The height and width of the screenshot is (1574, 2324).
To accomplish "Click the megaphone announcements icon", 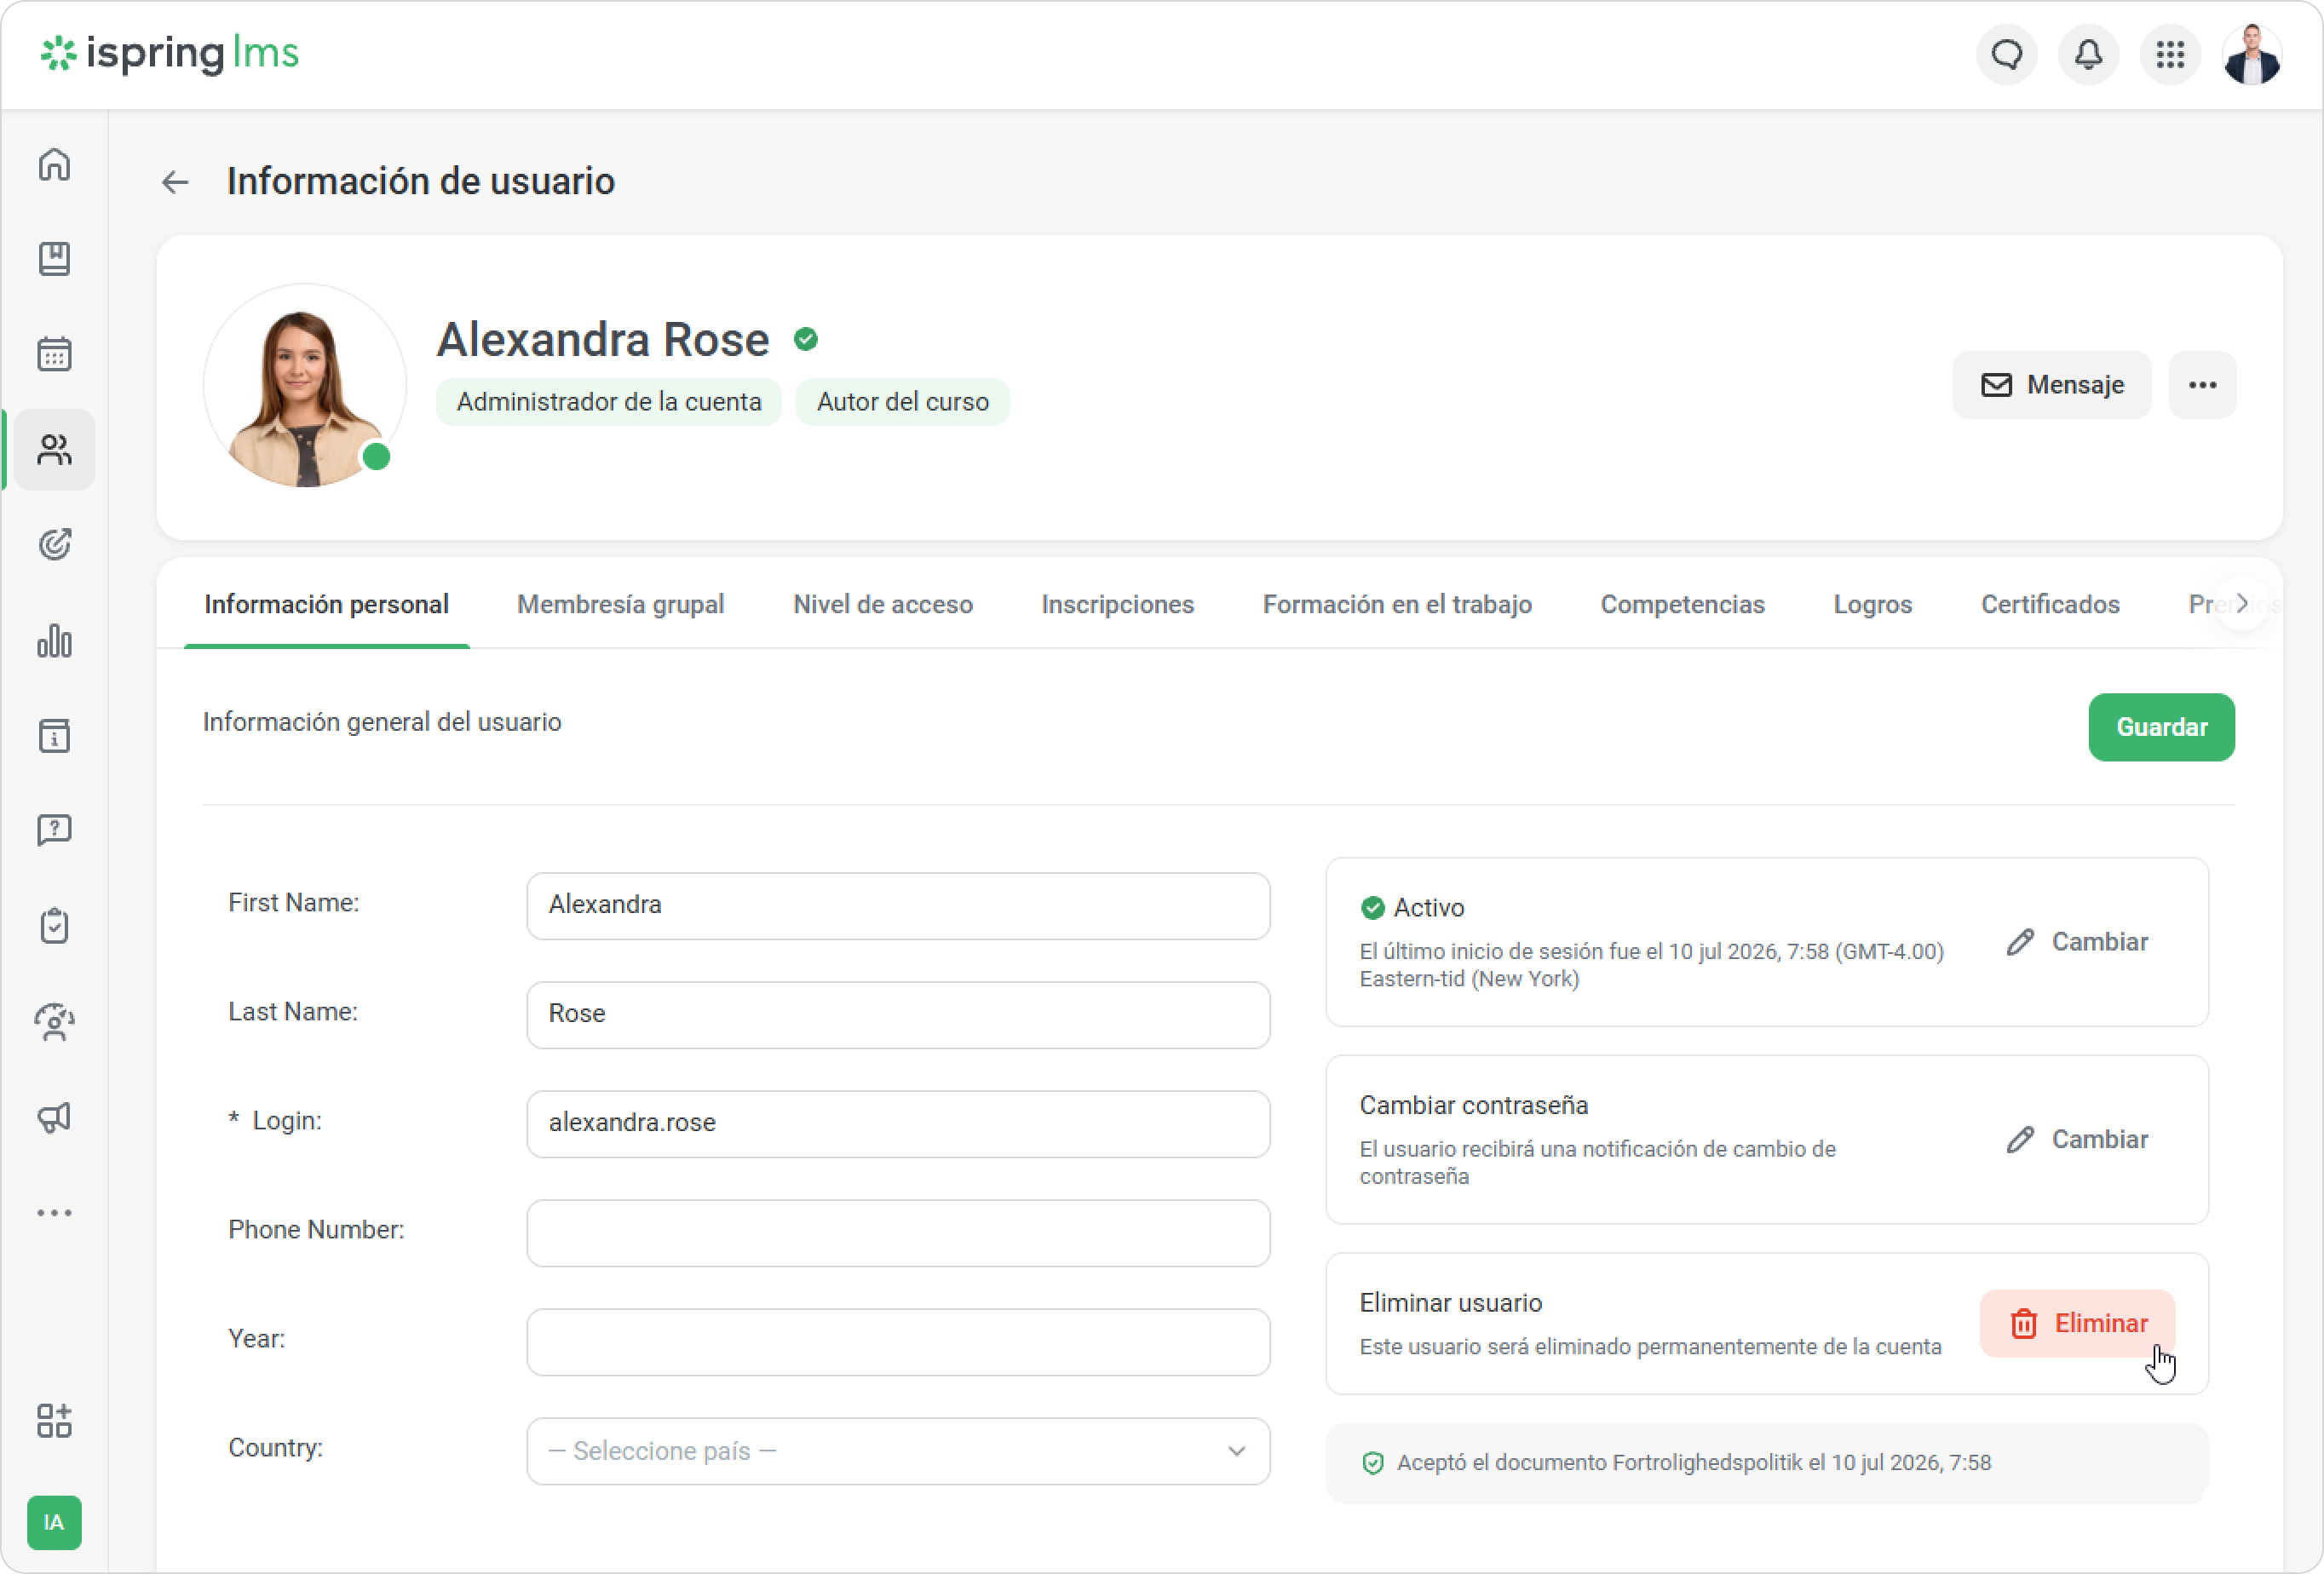I will (54, 1117).
